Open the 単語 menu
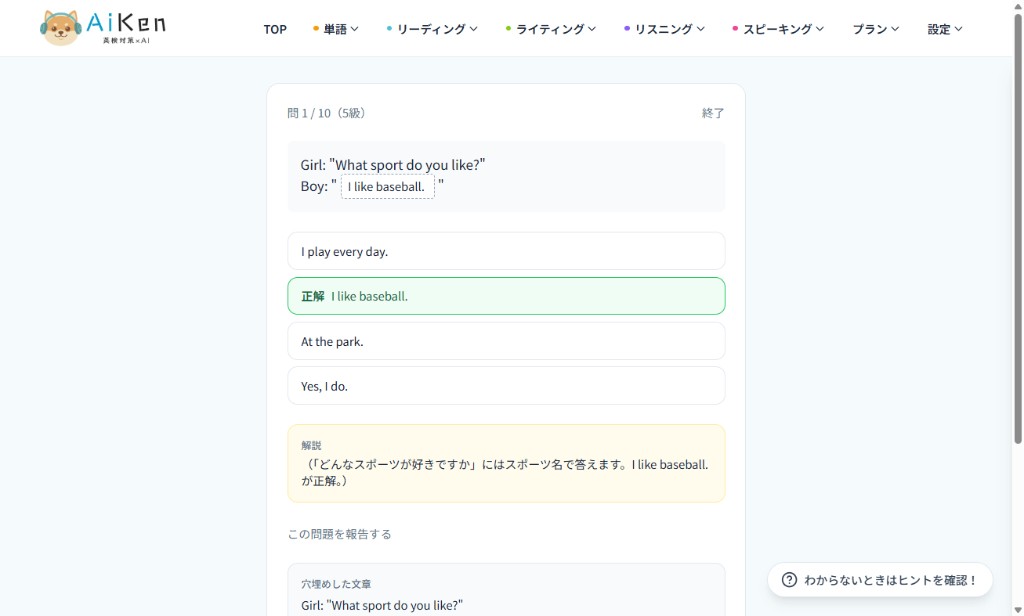The width and height of the screenshot is (1024, 616). pyautogui.click(x=335, y=29)
